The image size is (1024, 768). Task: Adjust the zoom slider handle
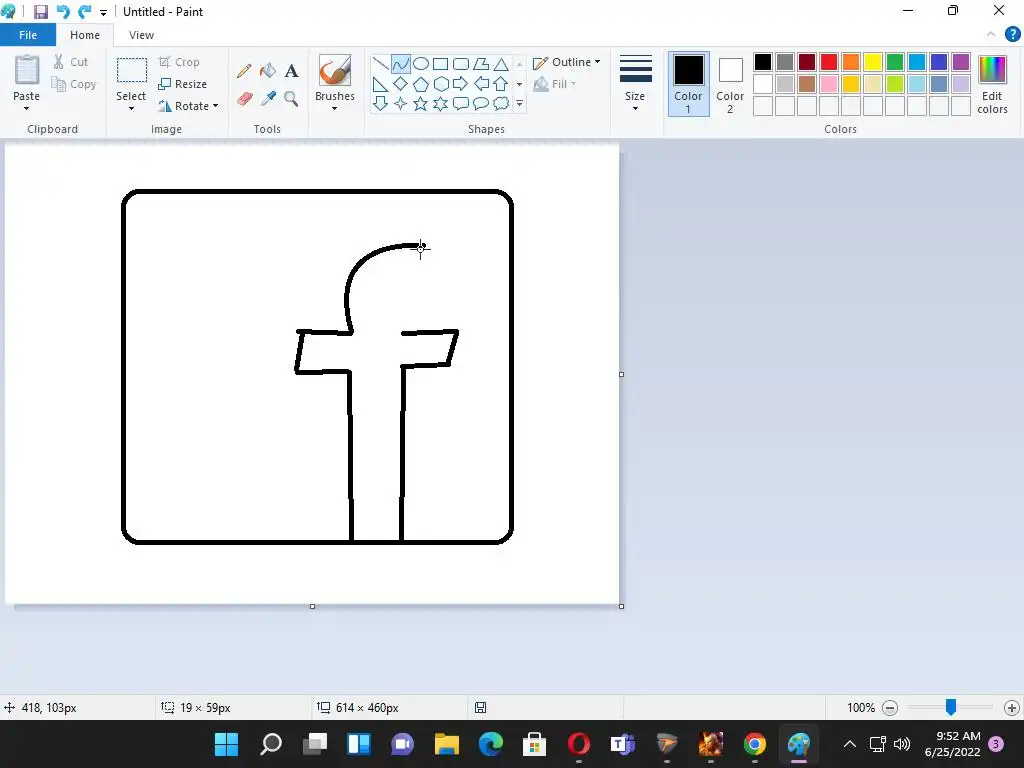[x=951, y=707]
